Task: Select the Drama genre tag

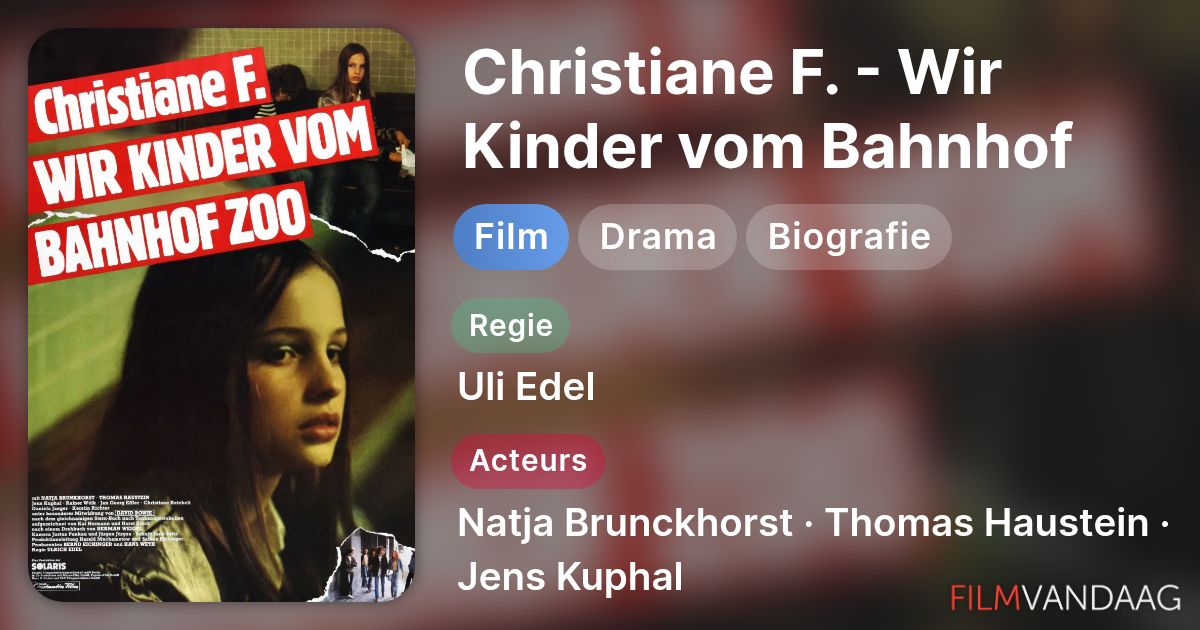Action: (658, 237)
